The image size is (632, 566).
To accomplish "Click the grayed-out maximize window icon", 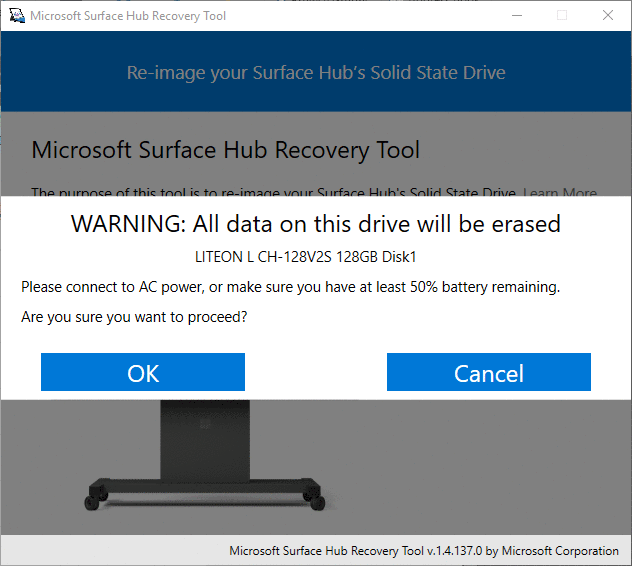I will [x=562, y=16].
